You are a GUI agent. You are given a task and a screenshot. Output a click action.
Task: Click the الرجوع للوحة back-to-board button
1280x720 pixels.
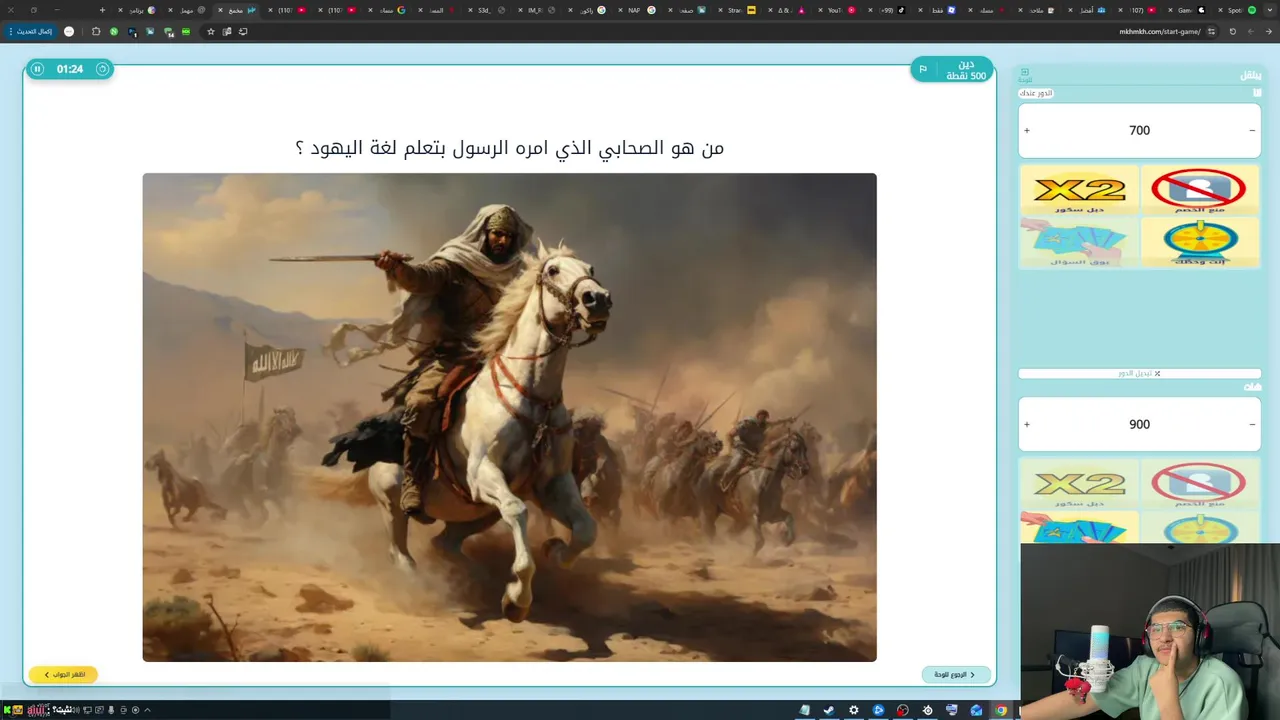click(x=956, y=675)
